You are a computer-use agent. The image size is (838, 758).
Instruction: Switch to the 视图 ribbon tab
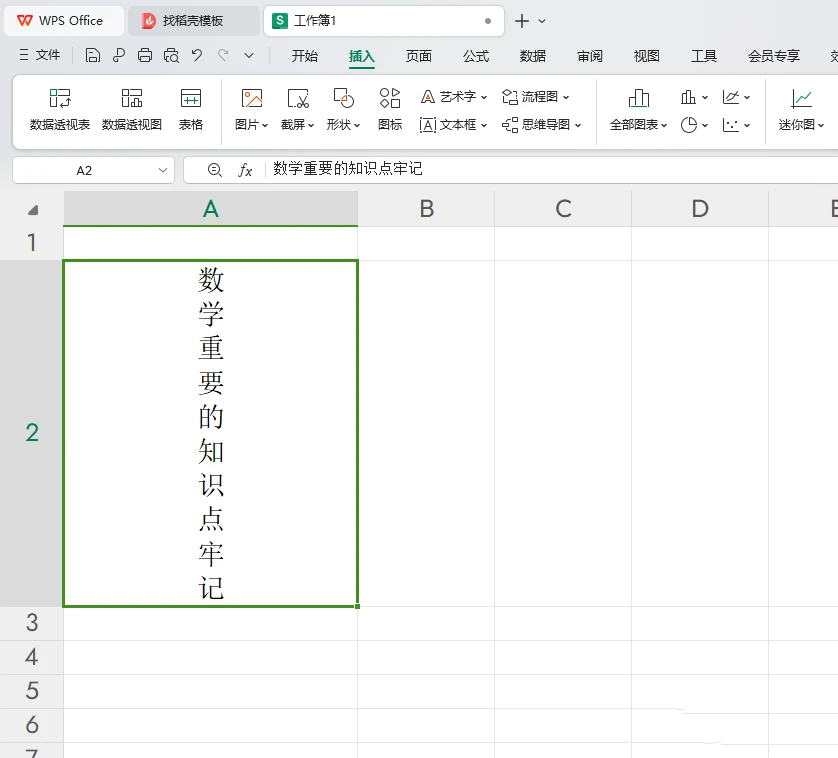(647, 56)
